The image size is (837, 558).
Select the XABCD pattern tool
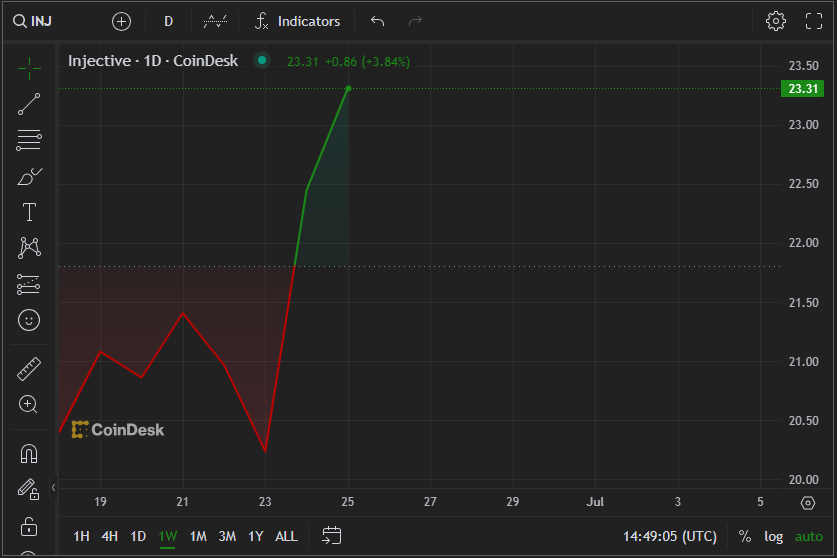(x=29, y=248)
